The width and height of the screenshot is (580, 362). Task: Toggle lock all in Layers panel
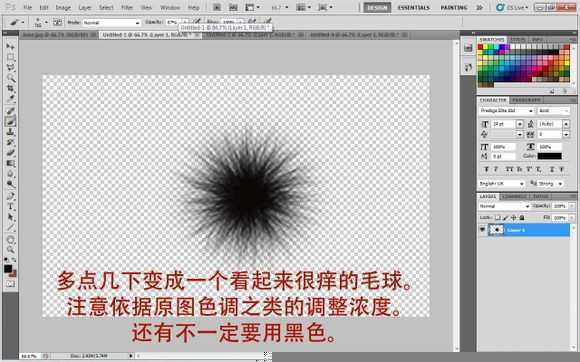coord(522,218)
